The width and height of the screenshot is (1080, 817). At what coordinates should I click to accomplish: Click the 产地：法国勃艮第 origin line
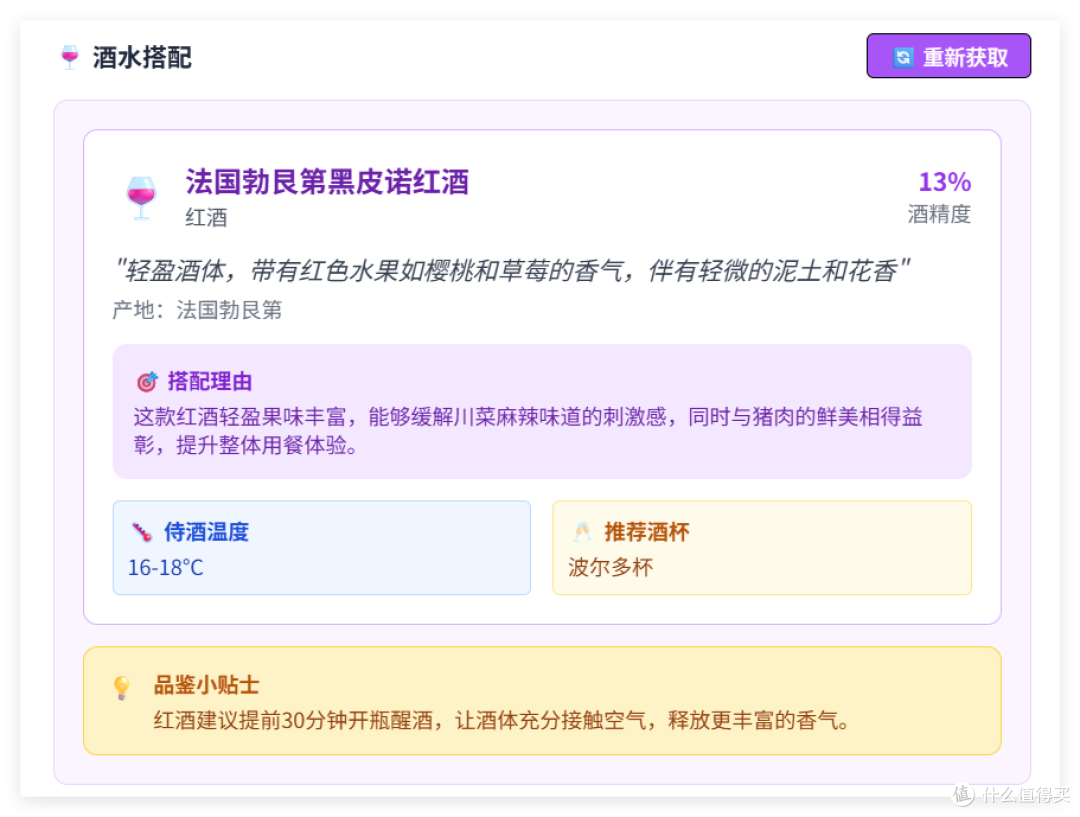[198, 310]
